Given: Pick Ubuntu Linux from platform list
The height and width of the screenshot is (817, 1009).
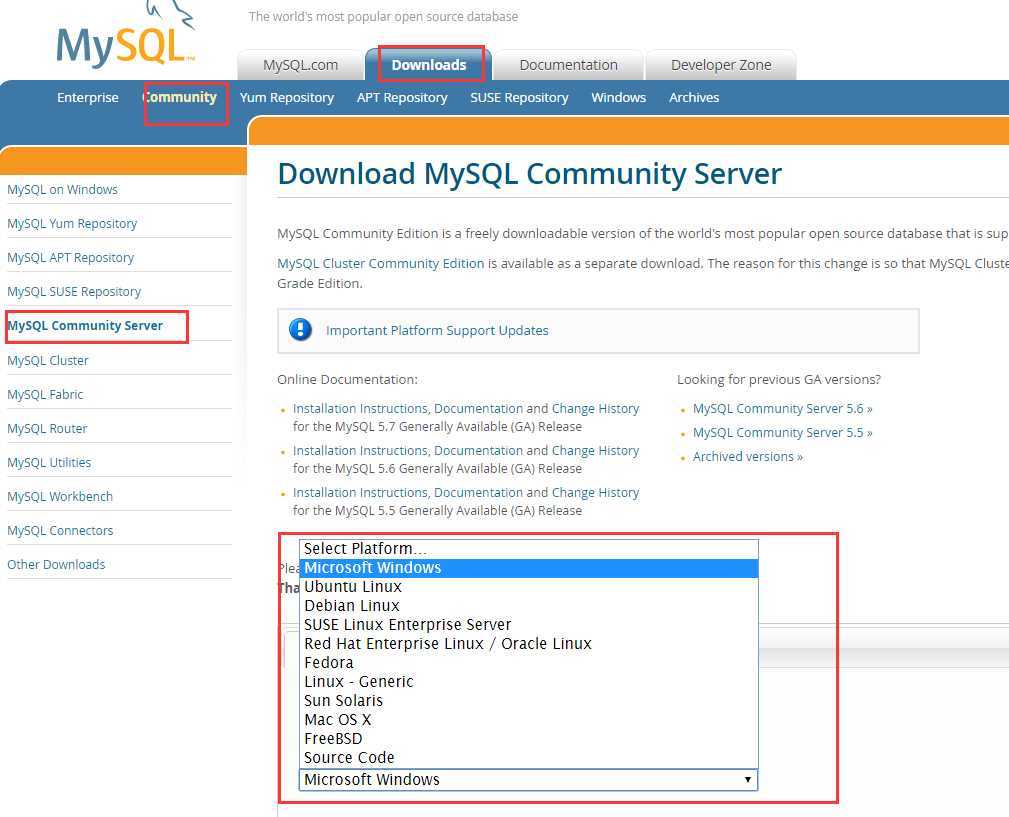Looking at the screenshot, I should point(529,587).
